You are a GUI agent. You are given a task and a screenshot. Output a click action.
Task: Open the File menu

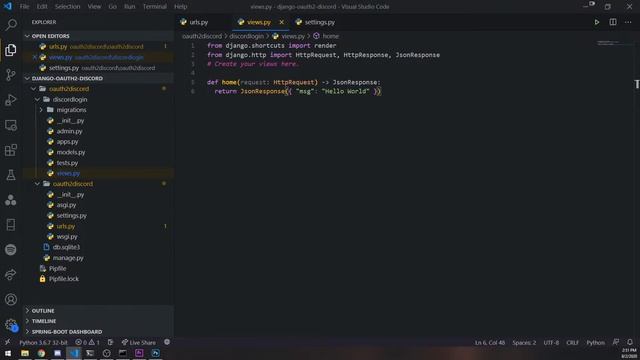tap(24, 7)
